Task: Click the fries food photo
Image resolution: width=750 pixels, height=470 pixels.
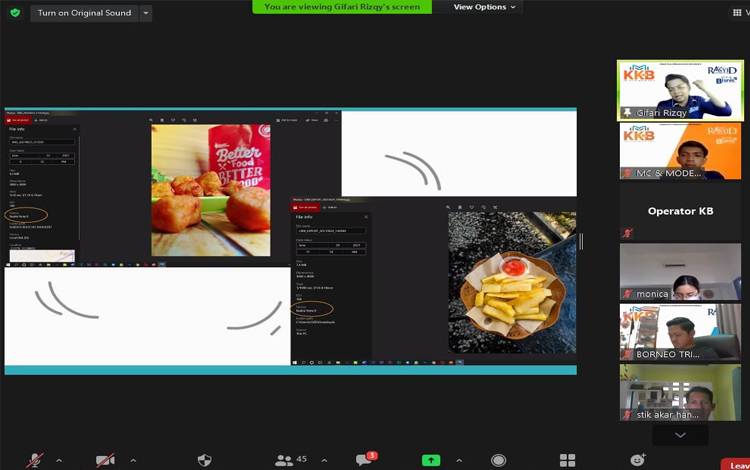Action: [512, 283]
